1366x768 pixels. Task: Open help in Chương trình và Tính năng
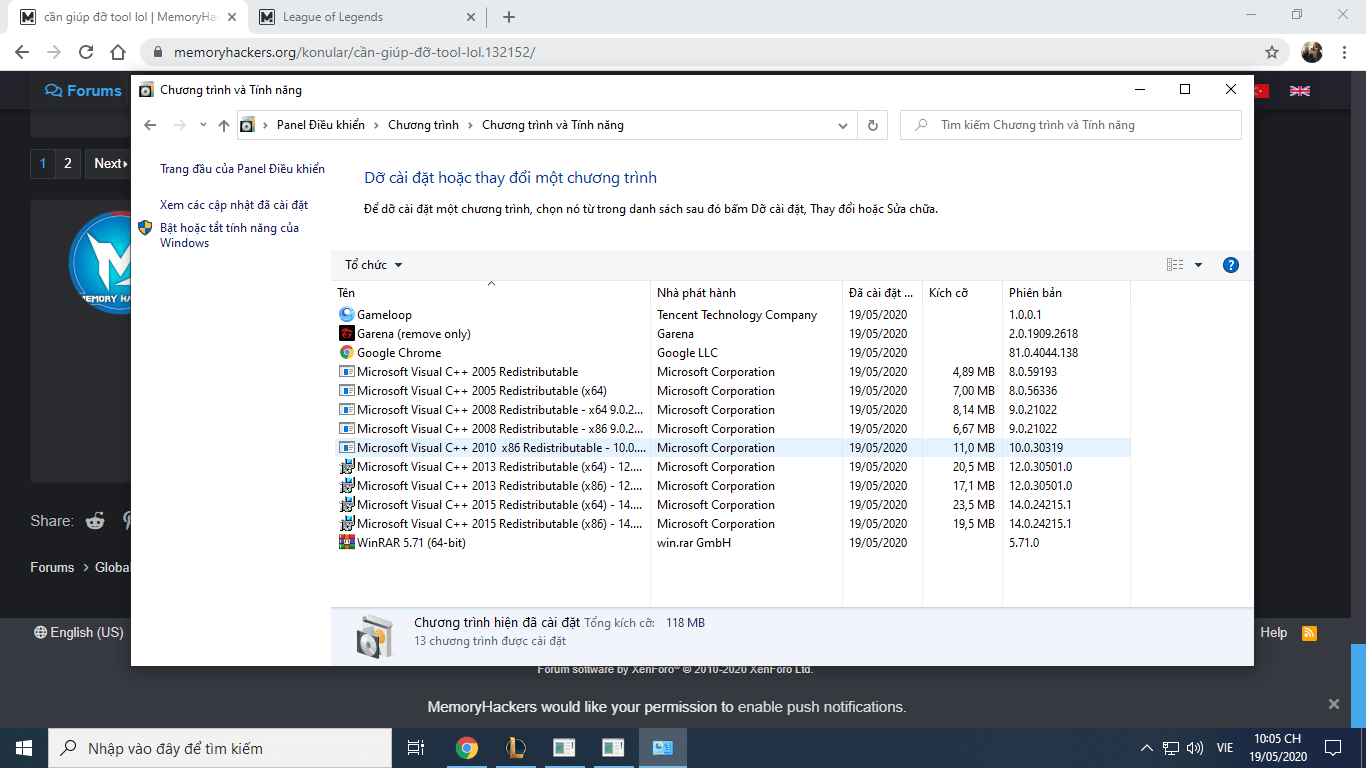pyautogui.click(x=1231, y=265)
